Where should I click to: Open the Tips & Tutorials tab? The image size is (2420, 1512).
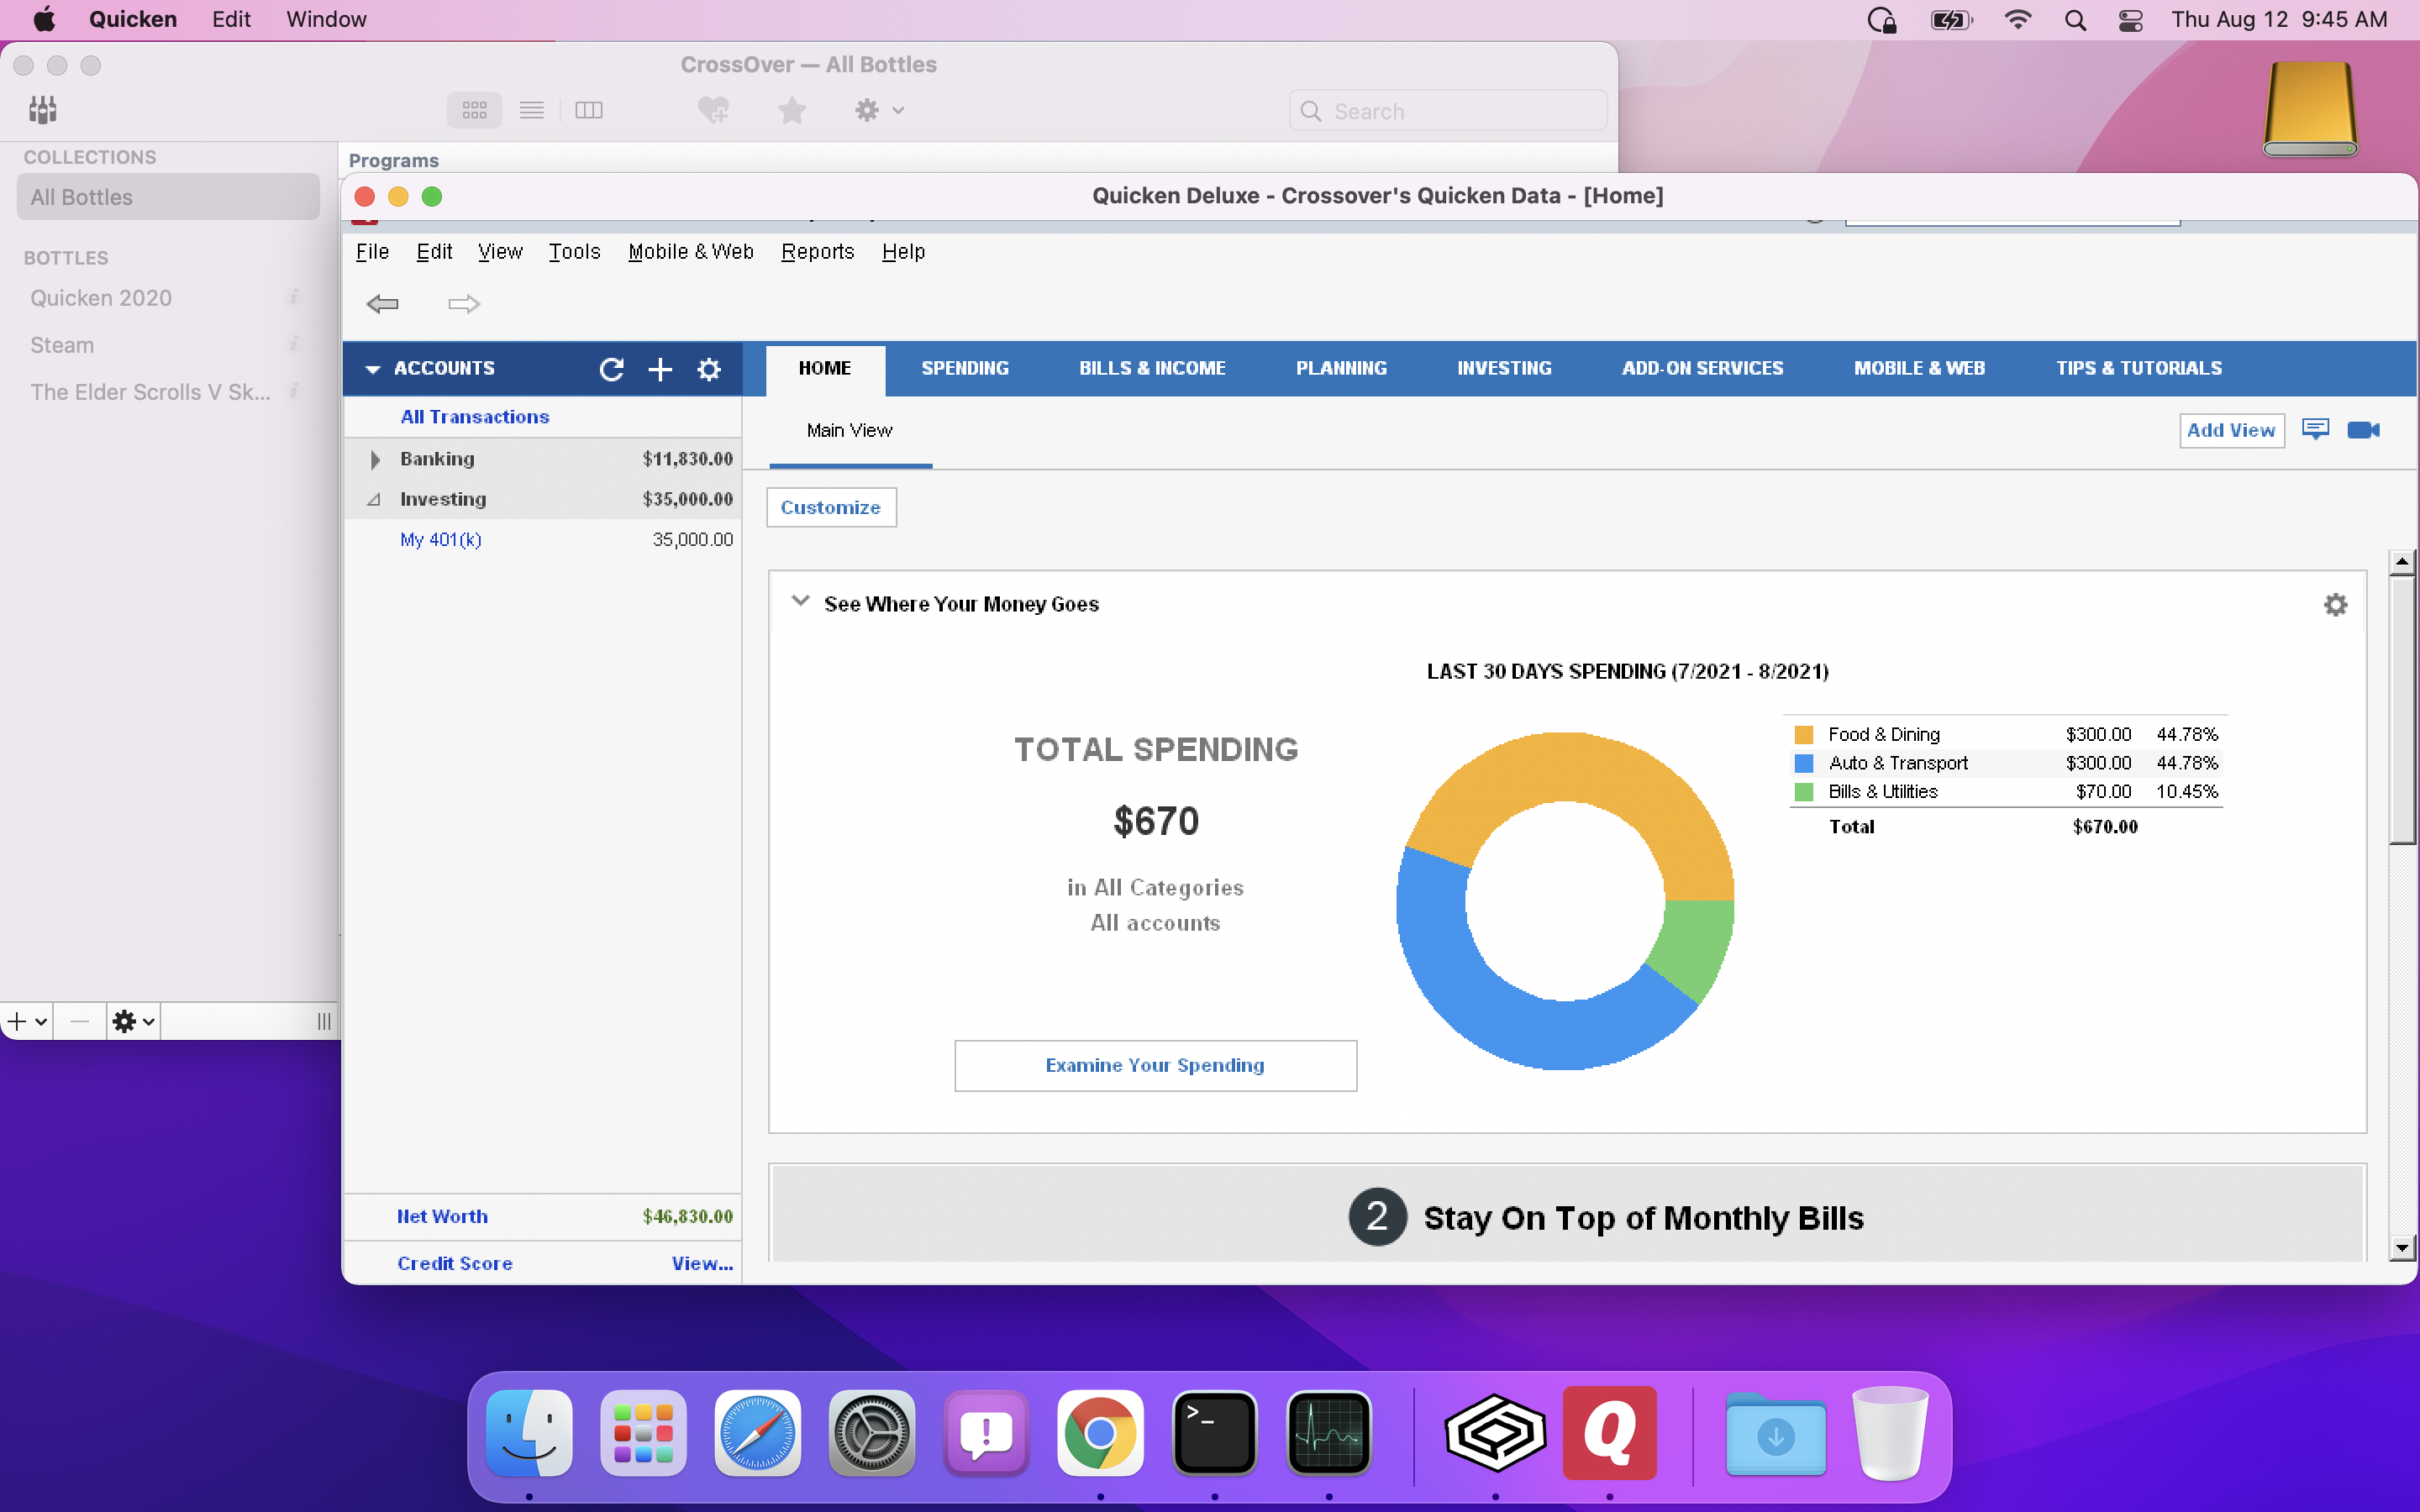(x=2138, y=368)
